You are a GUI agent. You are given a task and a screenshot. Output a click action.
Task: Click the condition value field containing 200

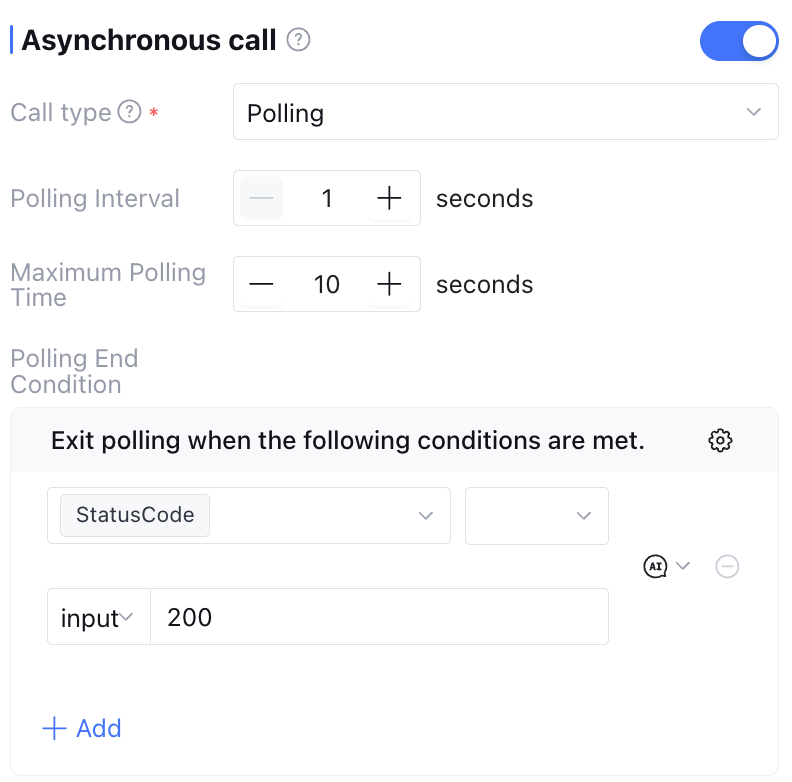pyautogui.click(x=378, y=617)
